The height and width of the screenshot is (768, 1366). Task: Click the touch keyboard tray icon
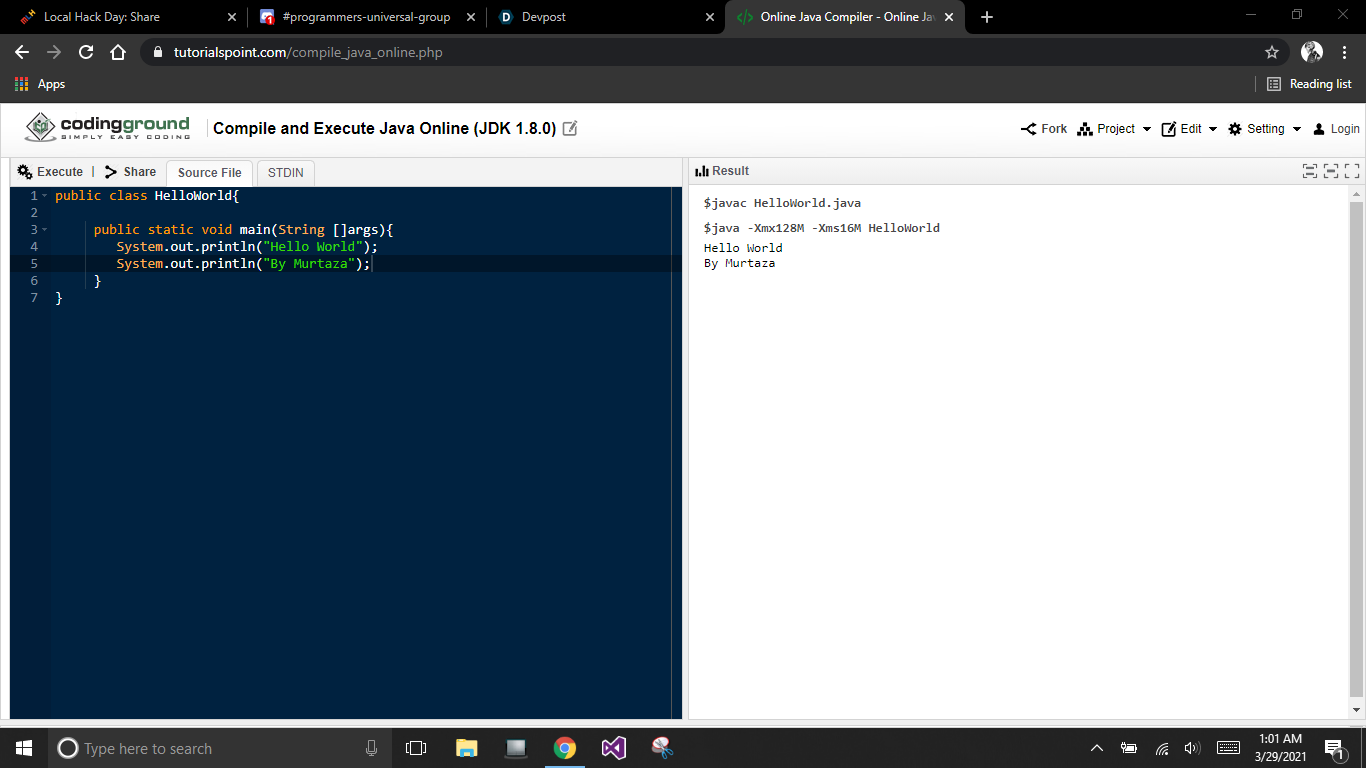pos(1229,748)
